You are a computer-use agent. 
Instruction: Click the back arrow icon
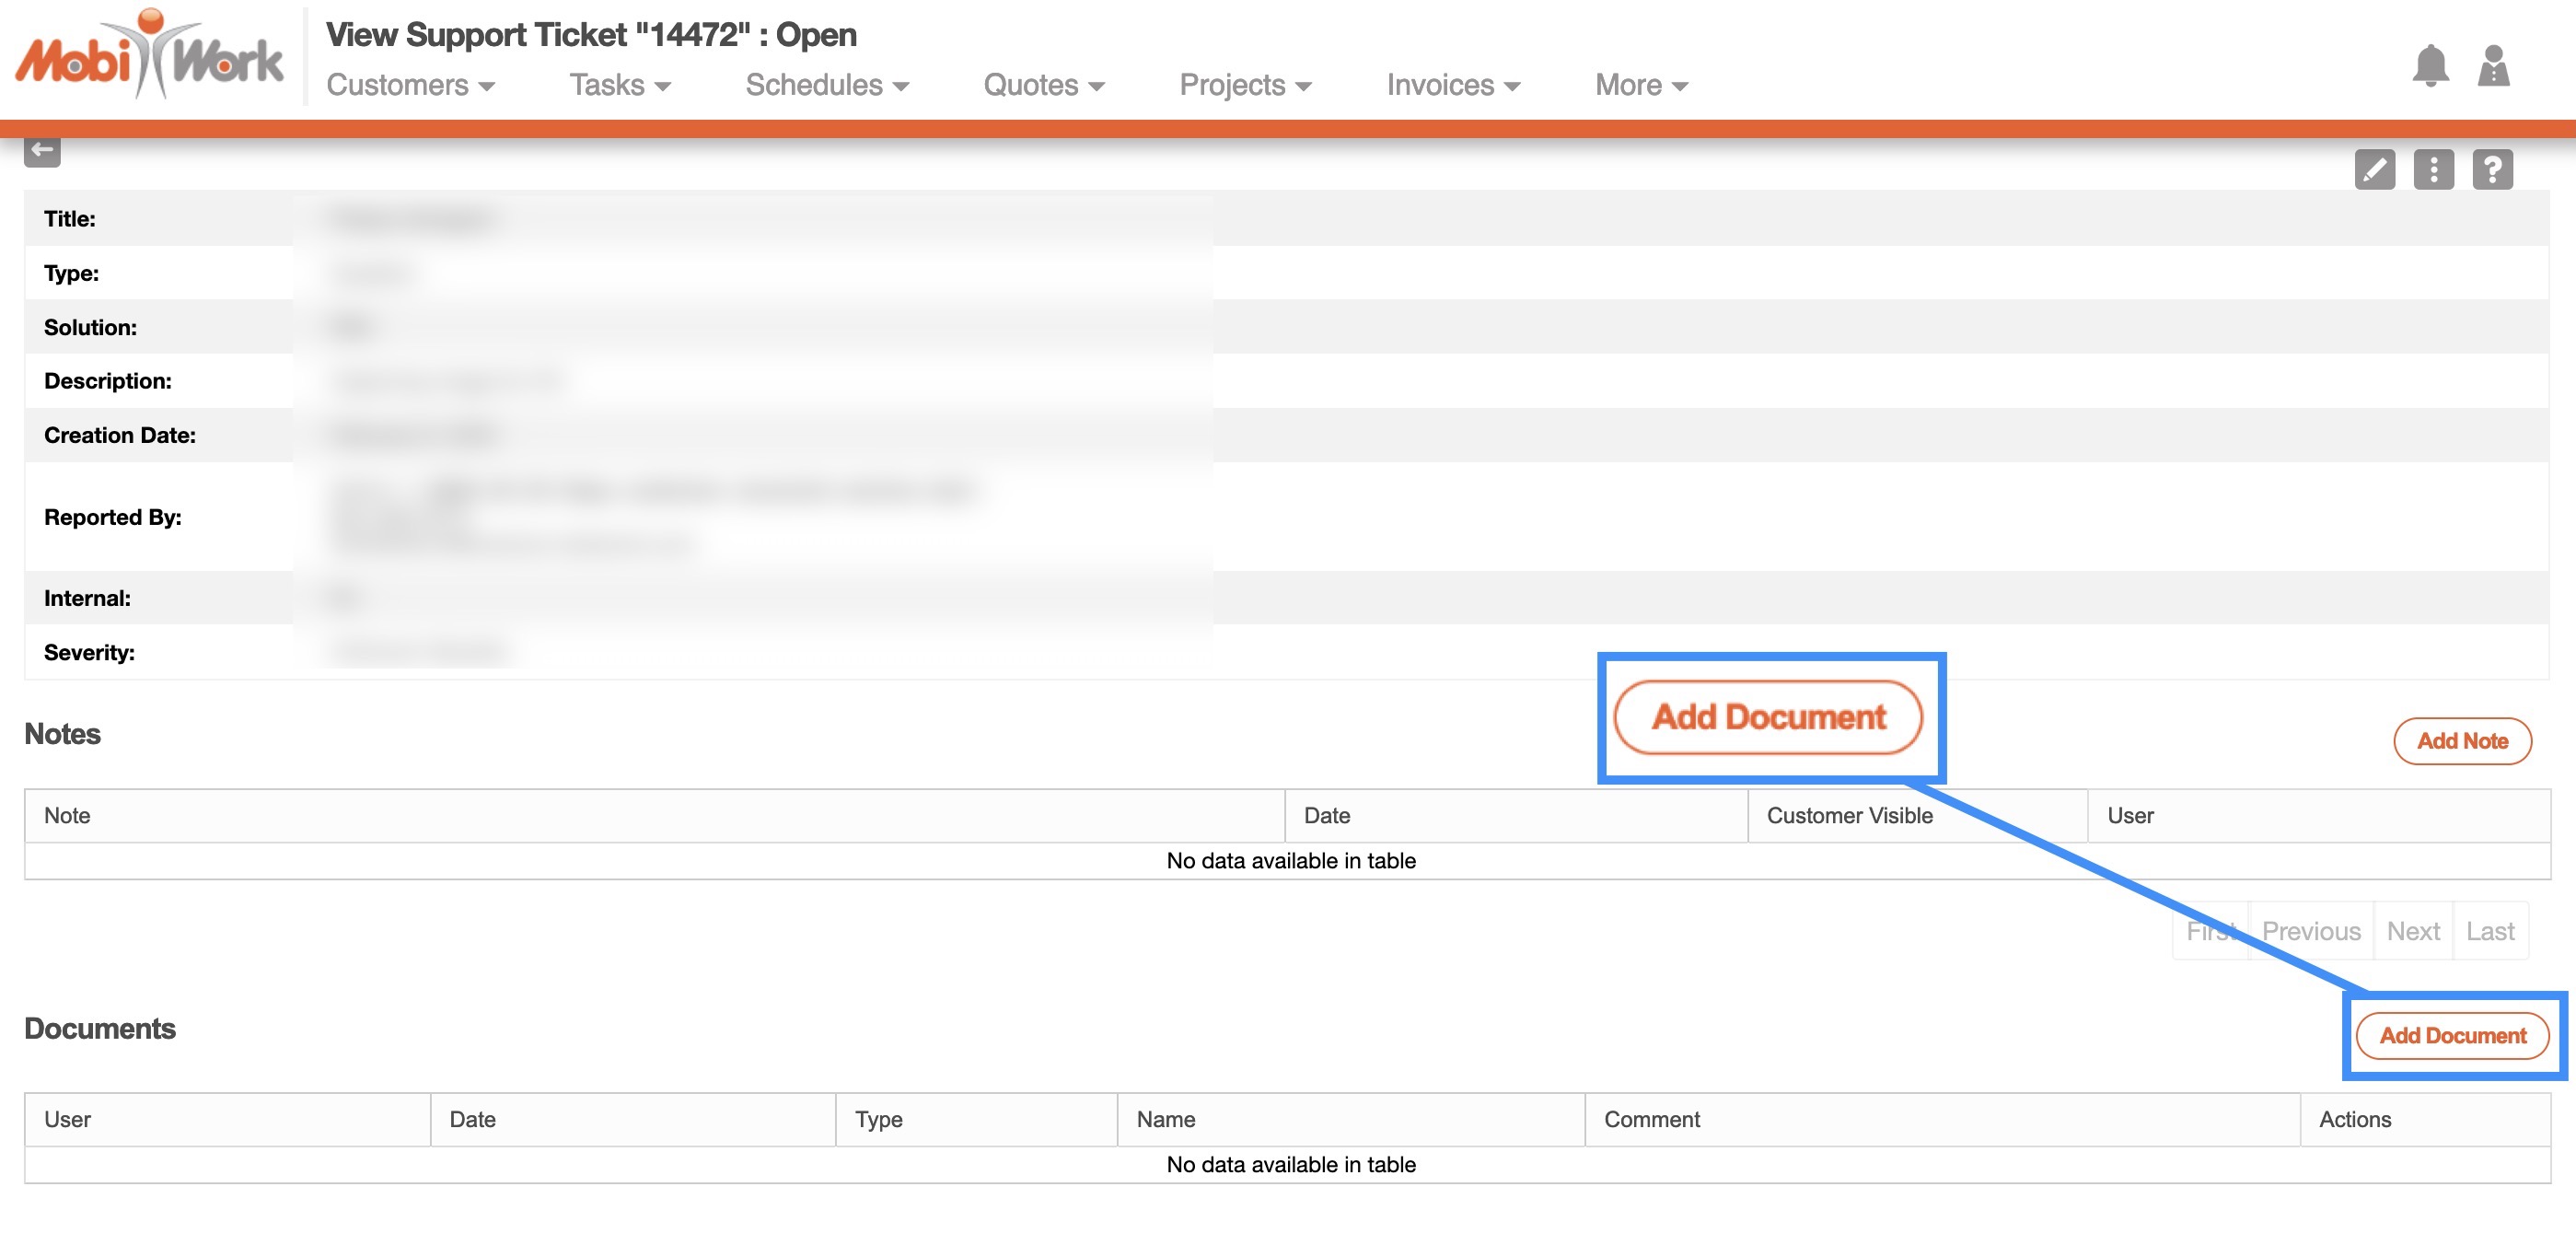[42, 151]
